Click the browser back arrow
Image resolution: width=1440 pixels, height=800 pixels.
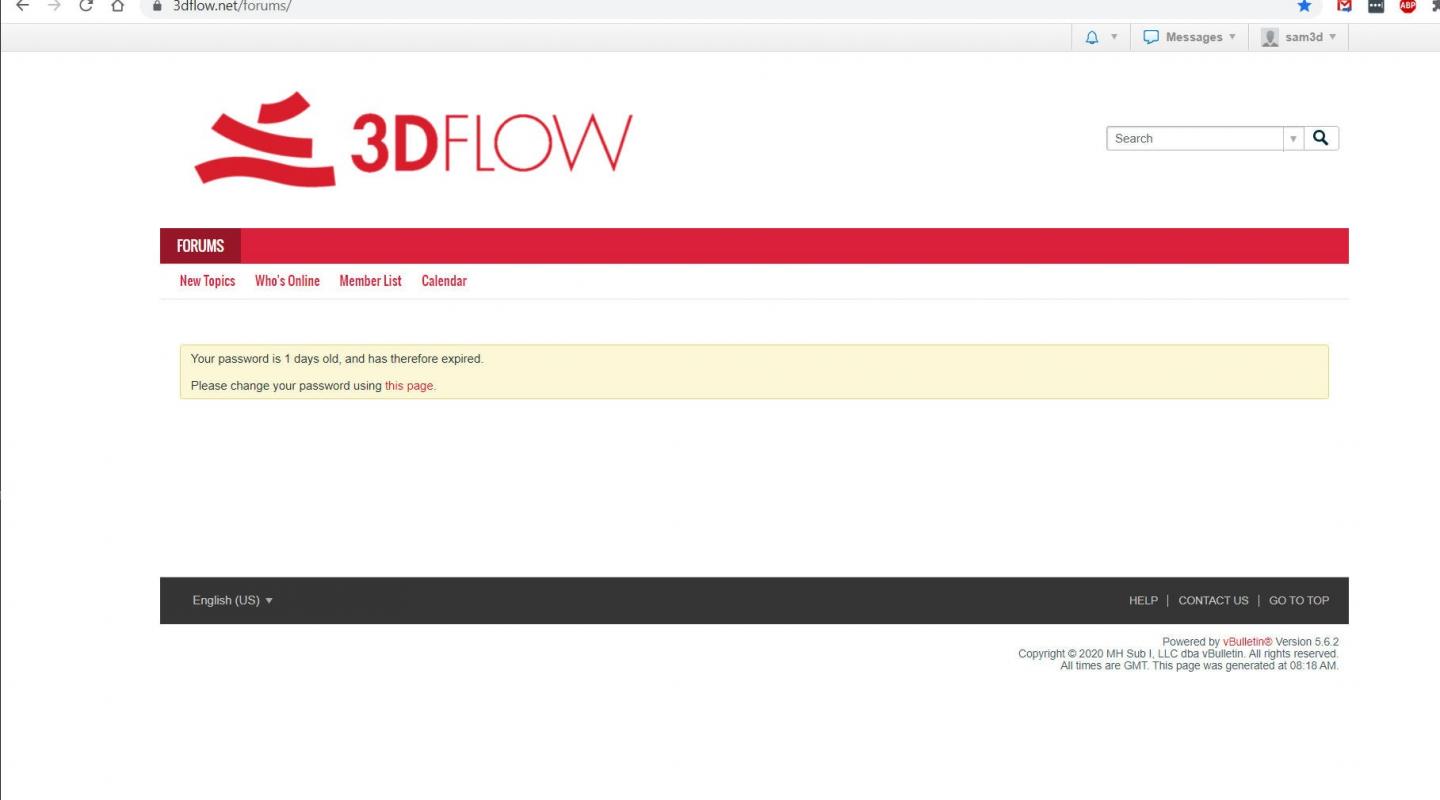tap(22, 6)
